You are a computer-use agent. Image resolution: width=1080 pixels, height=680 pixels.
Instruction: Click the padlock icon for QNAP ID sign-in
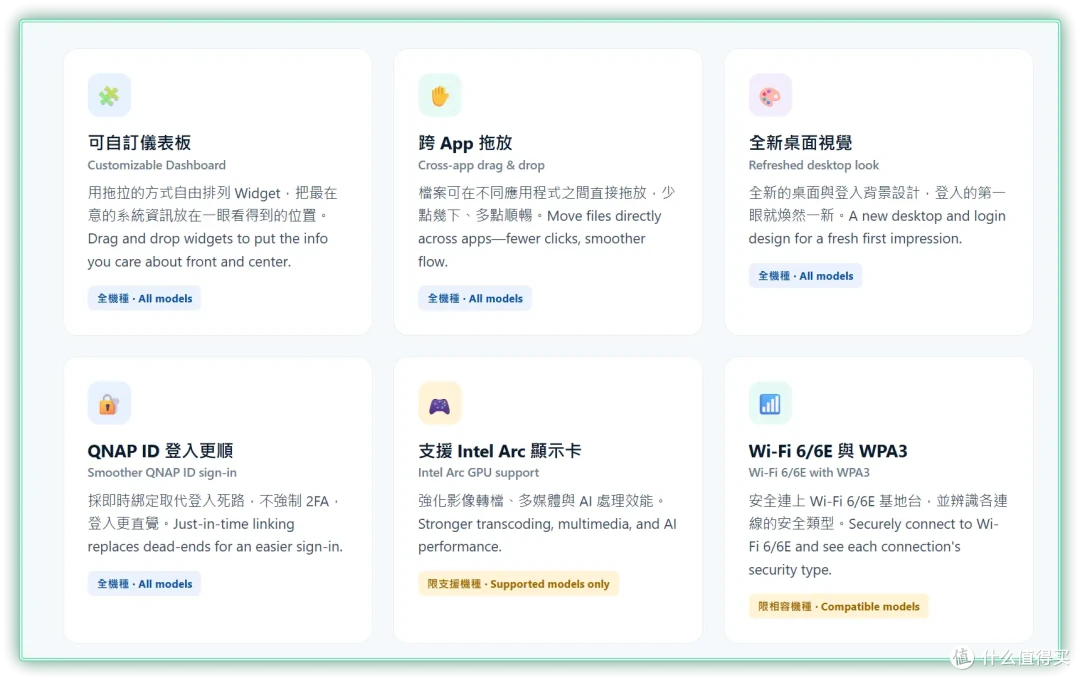[109, 403]
